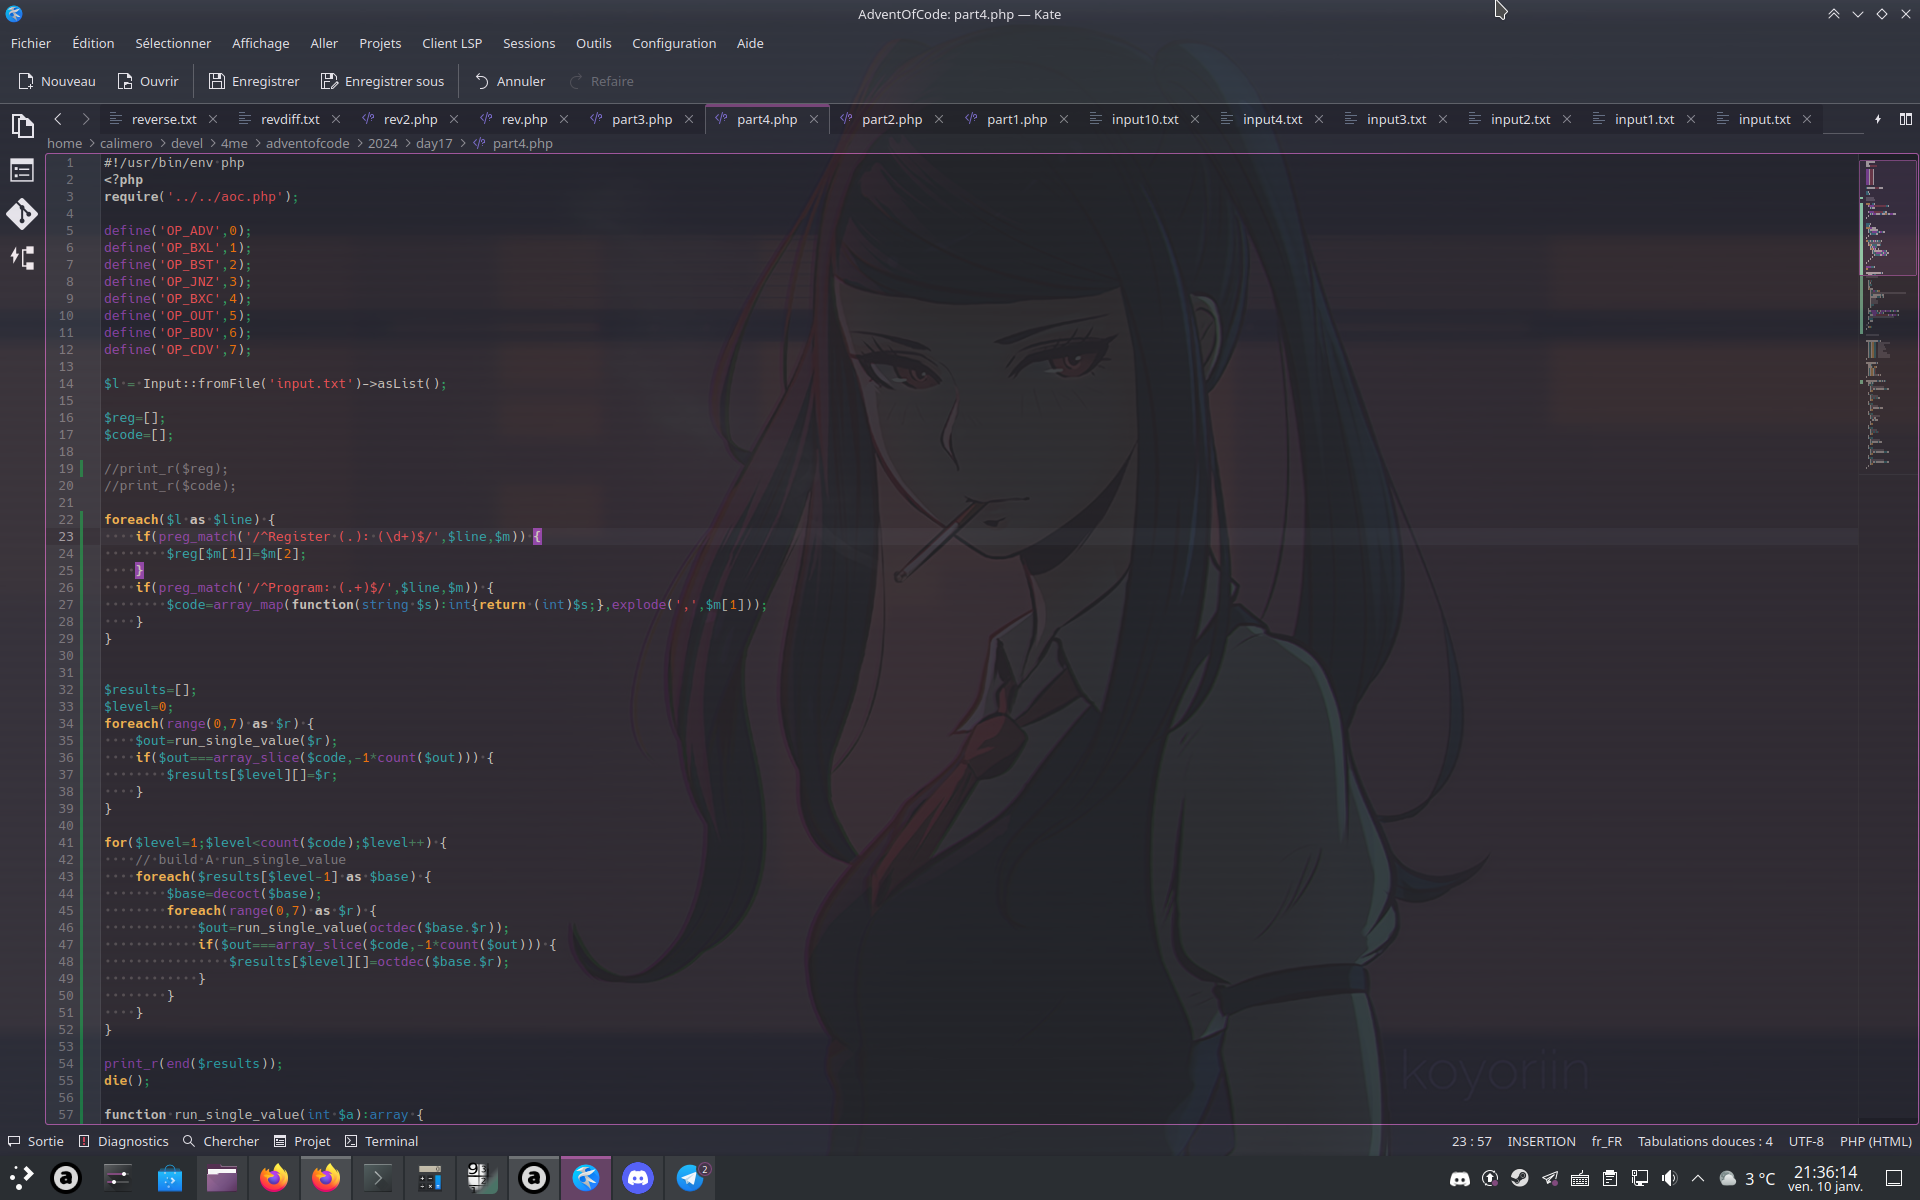Screen dimensions: 1920x1200
Task: Click the code minimap scrollbar
Action: tap(1888, 640)
